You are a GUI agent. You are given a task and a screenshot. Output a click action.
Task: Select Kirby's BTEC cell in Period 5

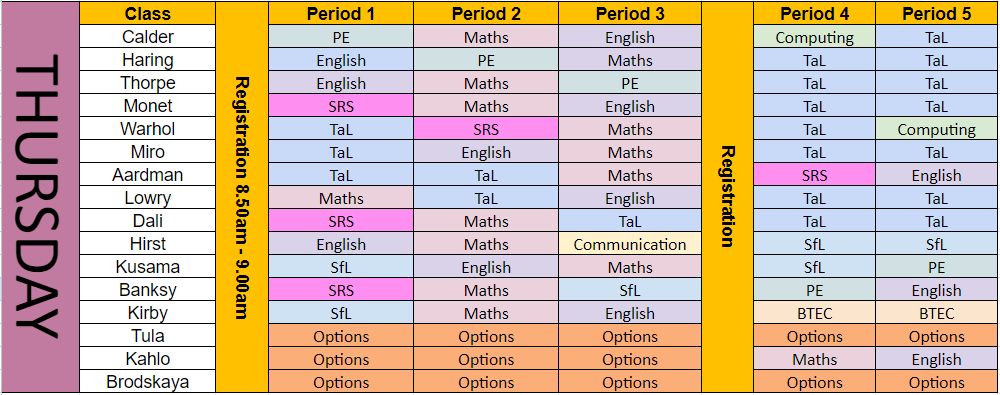click(937, 313)
